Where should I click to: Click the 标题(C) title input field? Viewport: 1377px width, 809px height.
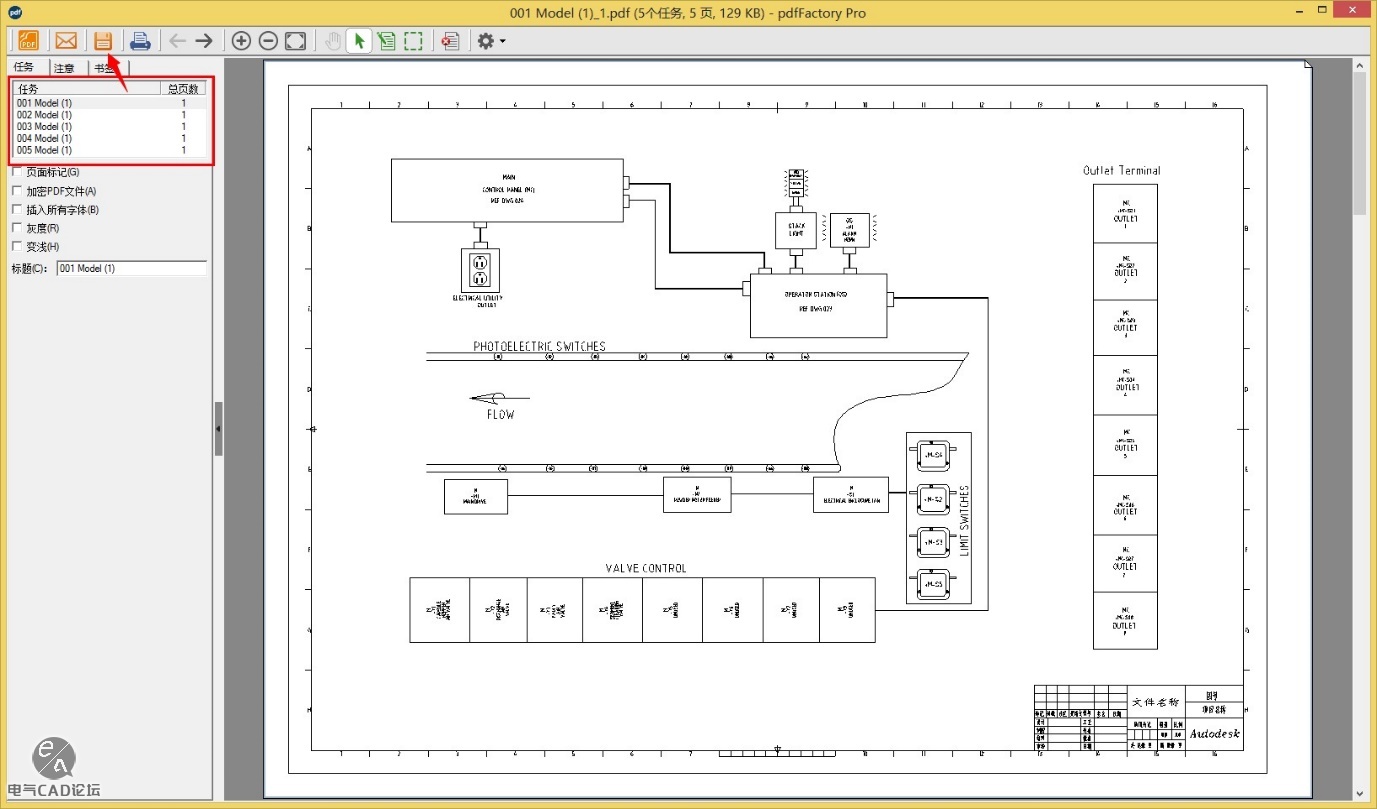131,268
